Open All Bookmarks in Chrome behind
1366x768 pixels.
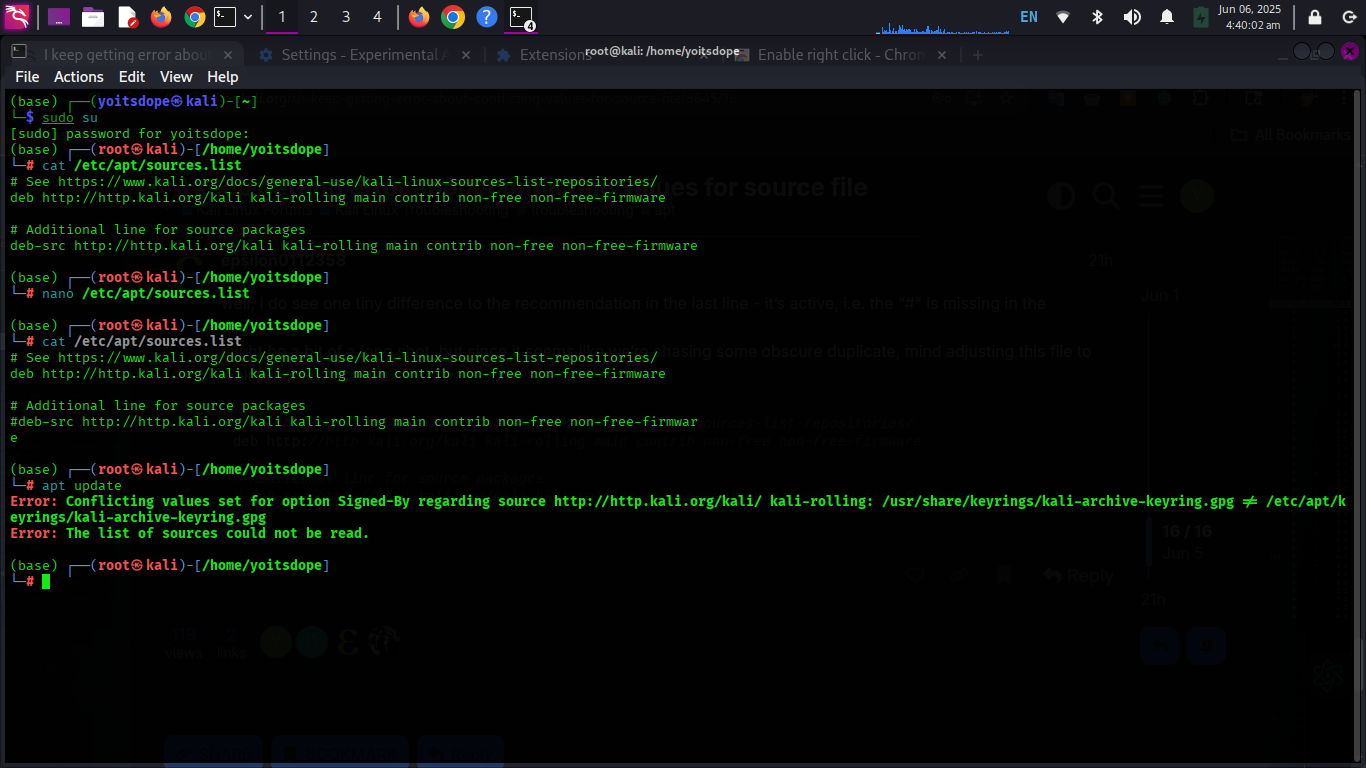point(1292,135)
